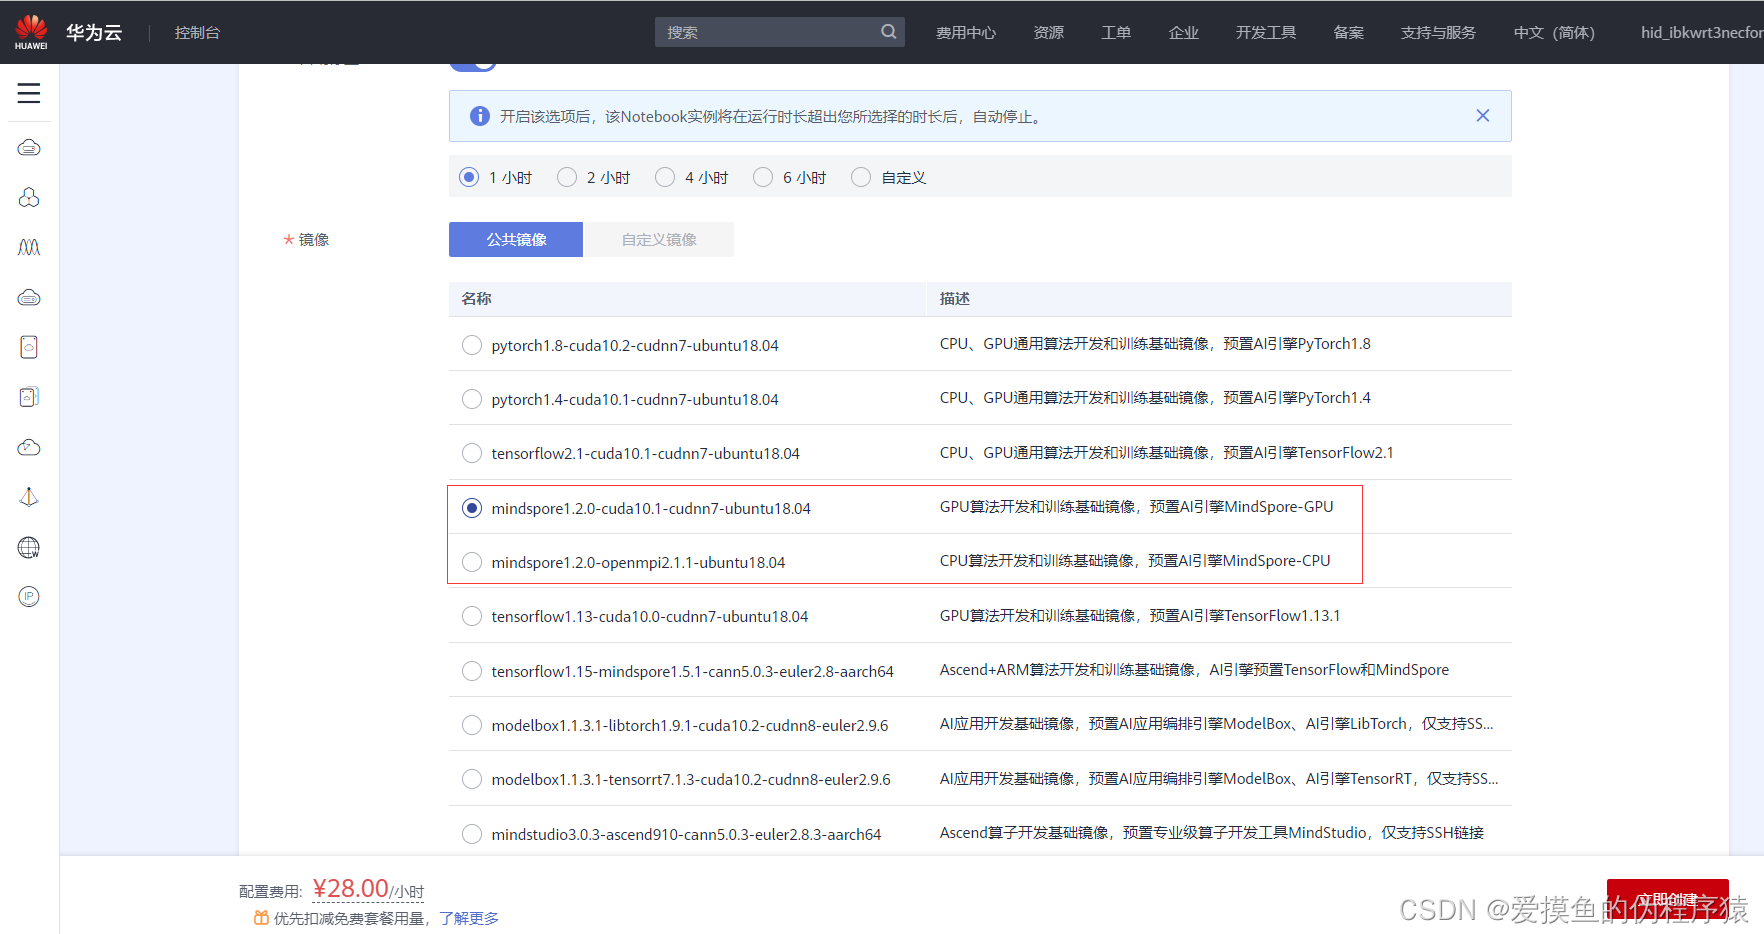Open the globe sidebar icon
The height and width of the screenshot is (934, 1764).
[x=29, y=547]
